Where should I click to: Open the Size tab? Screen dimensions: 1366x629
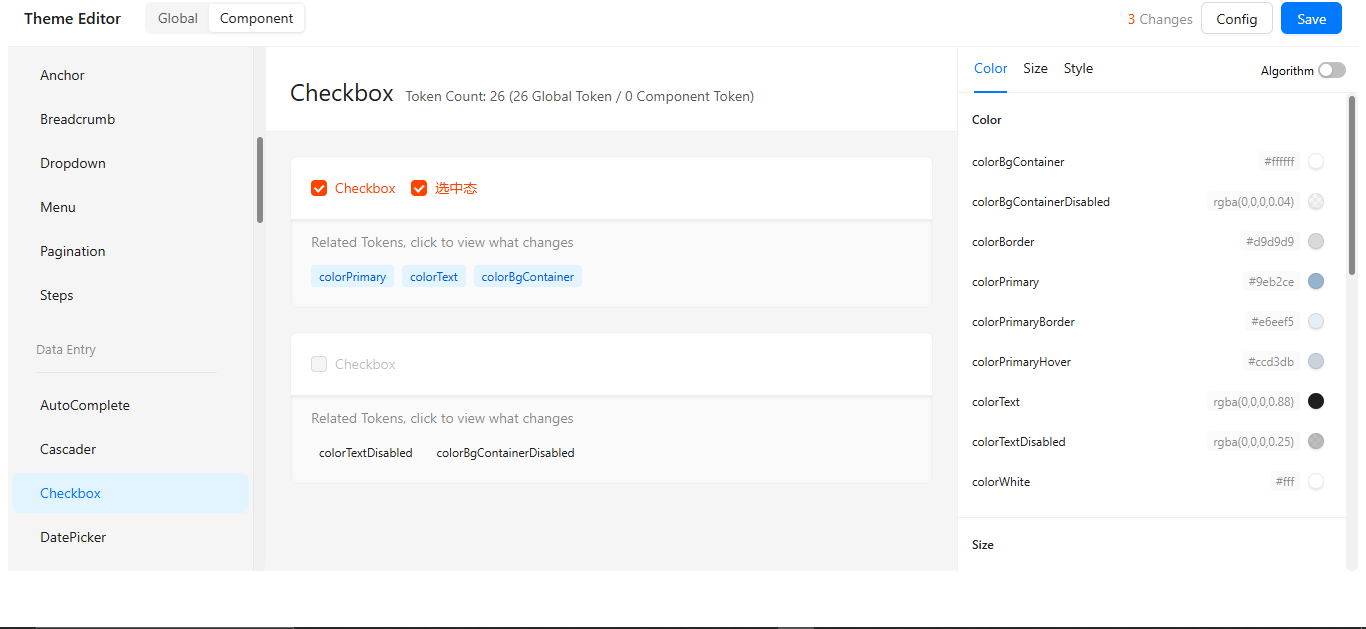[x=1035, y=68]
